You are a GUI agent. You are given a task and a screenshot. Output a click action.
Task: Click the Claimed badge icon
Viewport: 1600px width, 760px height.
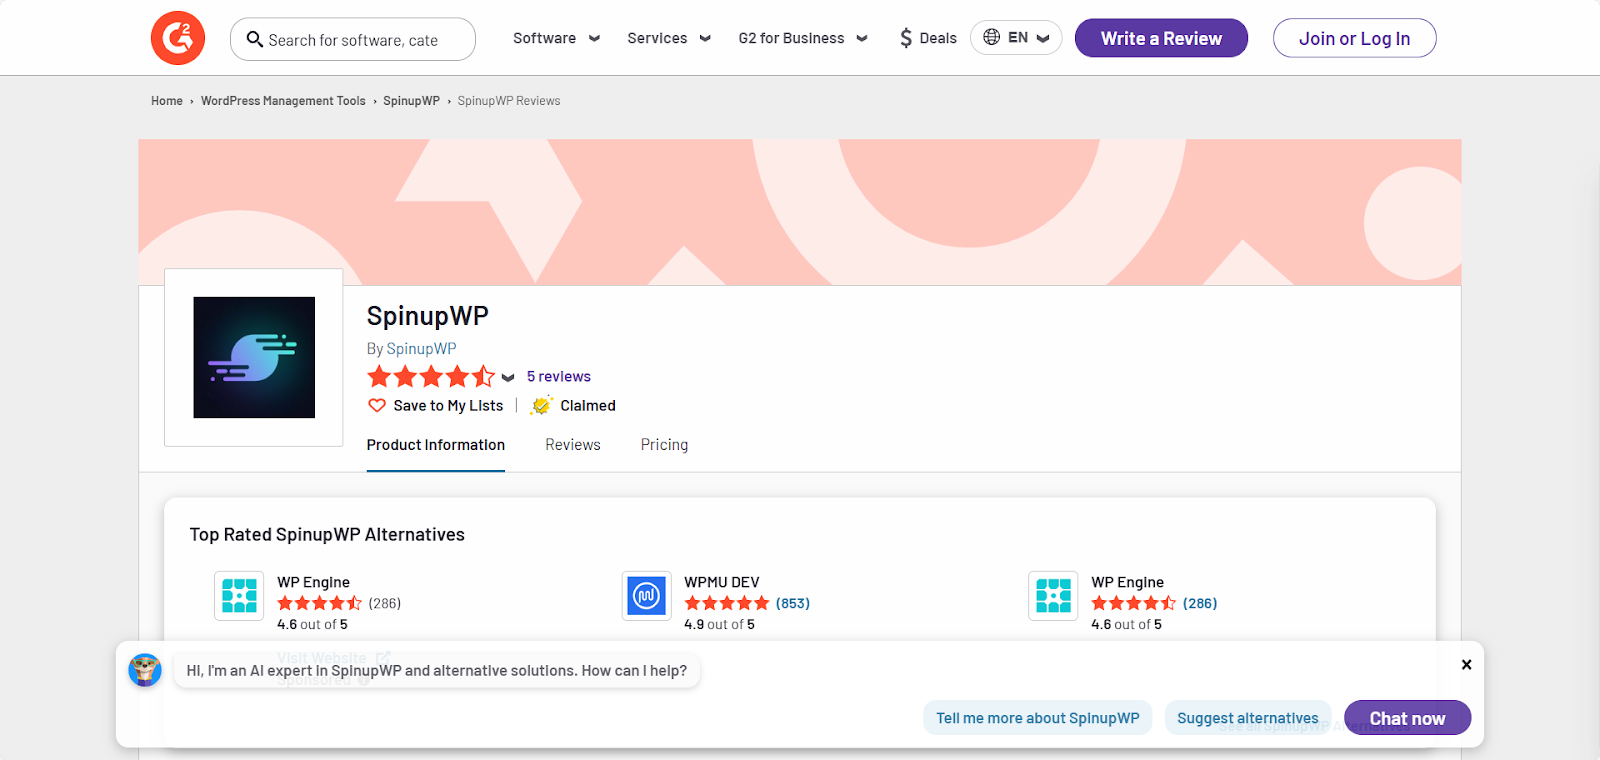pyautogui.click(x=541, y=405)
